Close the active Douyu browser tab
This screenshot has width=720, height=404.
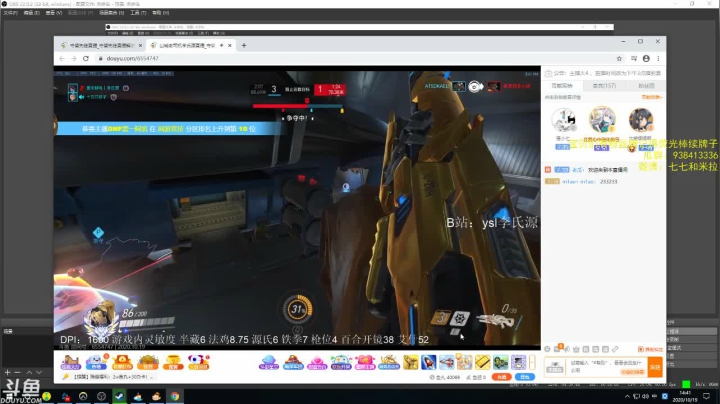[x=230, y=45]
